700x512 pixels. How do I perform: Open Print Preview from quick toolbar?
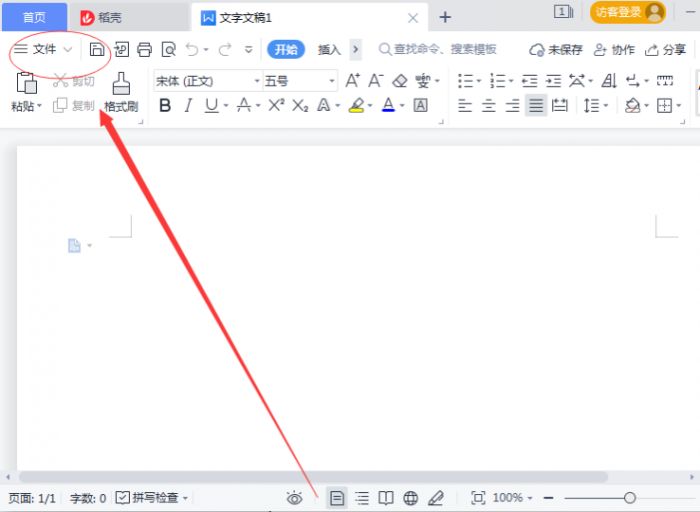[168, 49]
